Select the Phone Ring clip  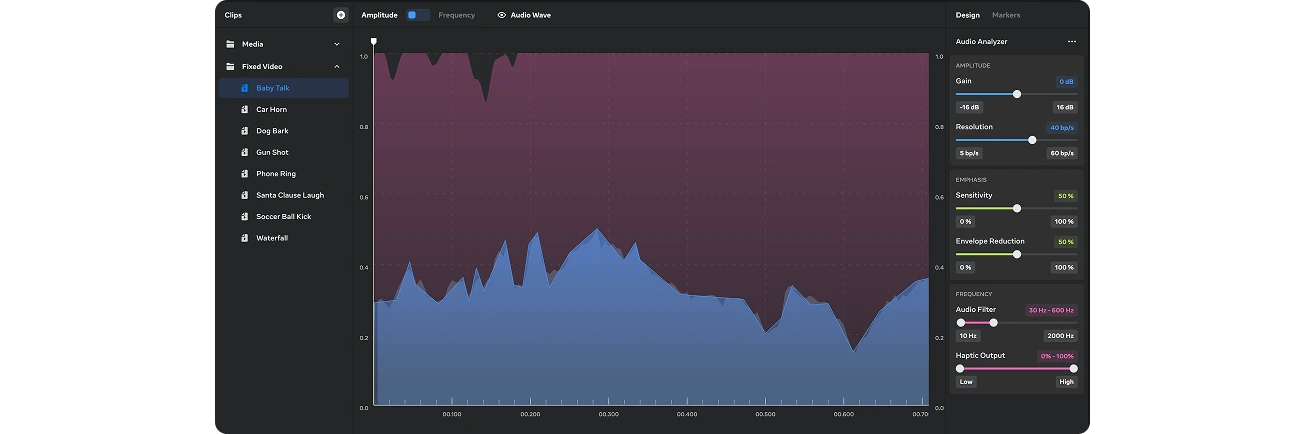pos(276,174)
